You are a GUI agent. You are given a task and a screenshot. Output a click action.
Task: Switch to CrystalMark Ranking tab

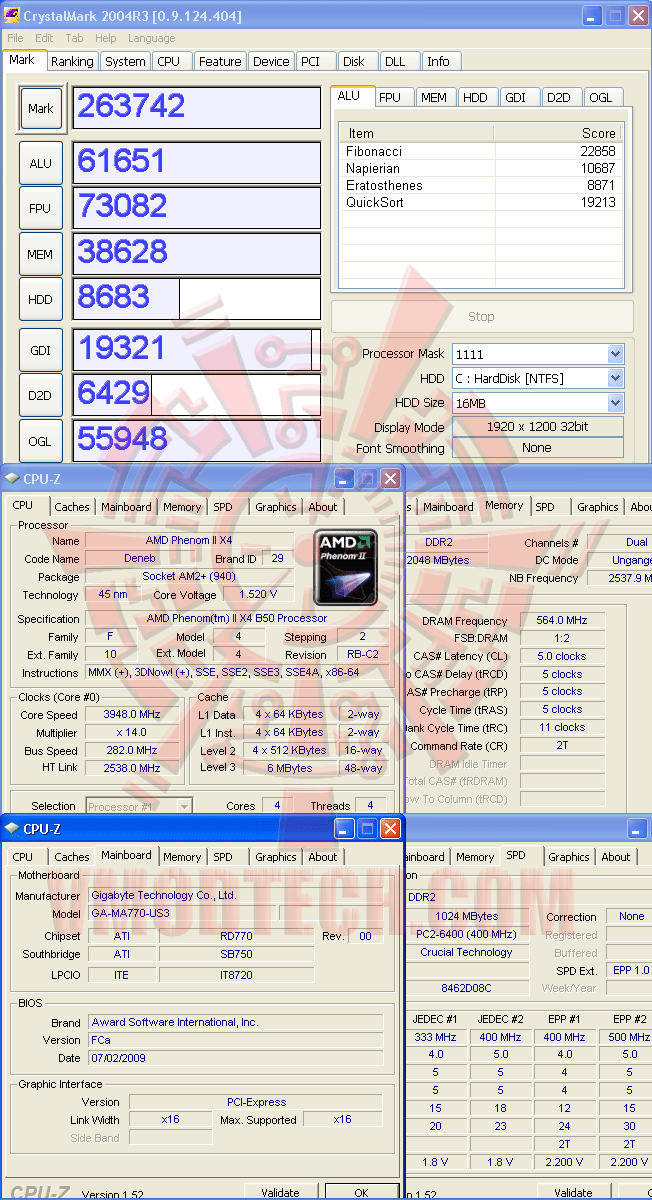tap(72, 61)
